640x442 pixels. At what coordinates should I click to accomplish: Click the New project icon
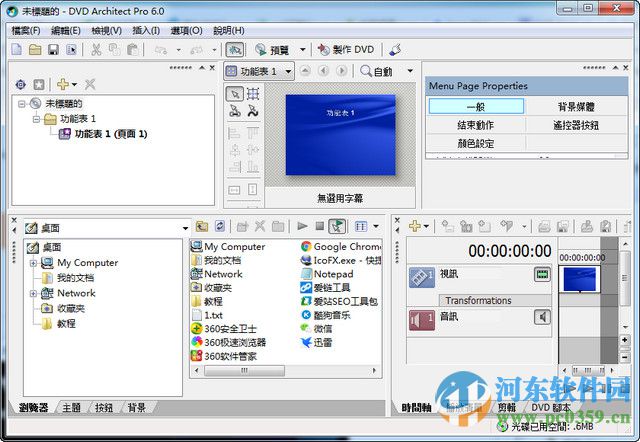pos(17,50)
